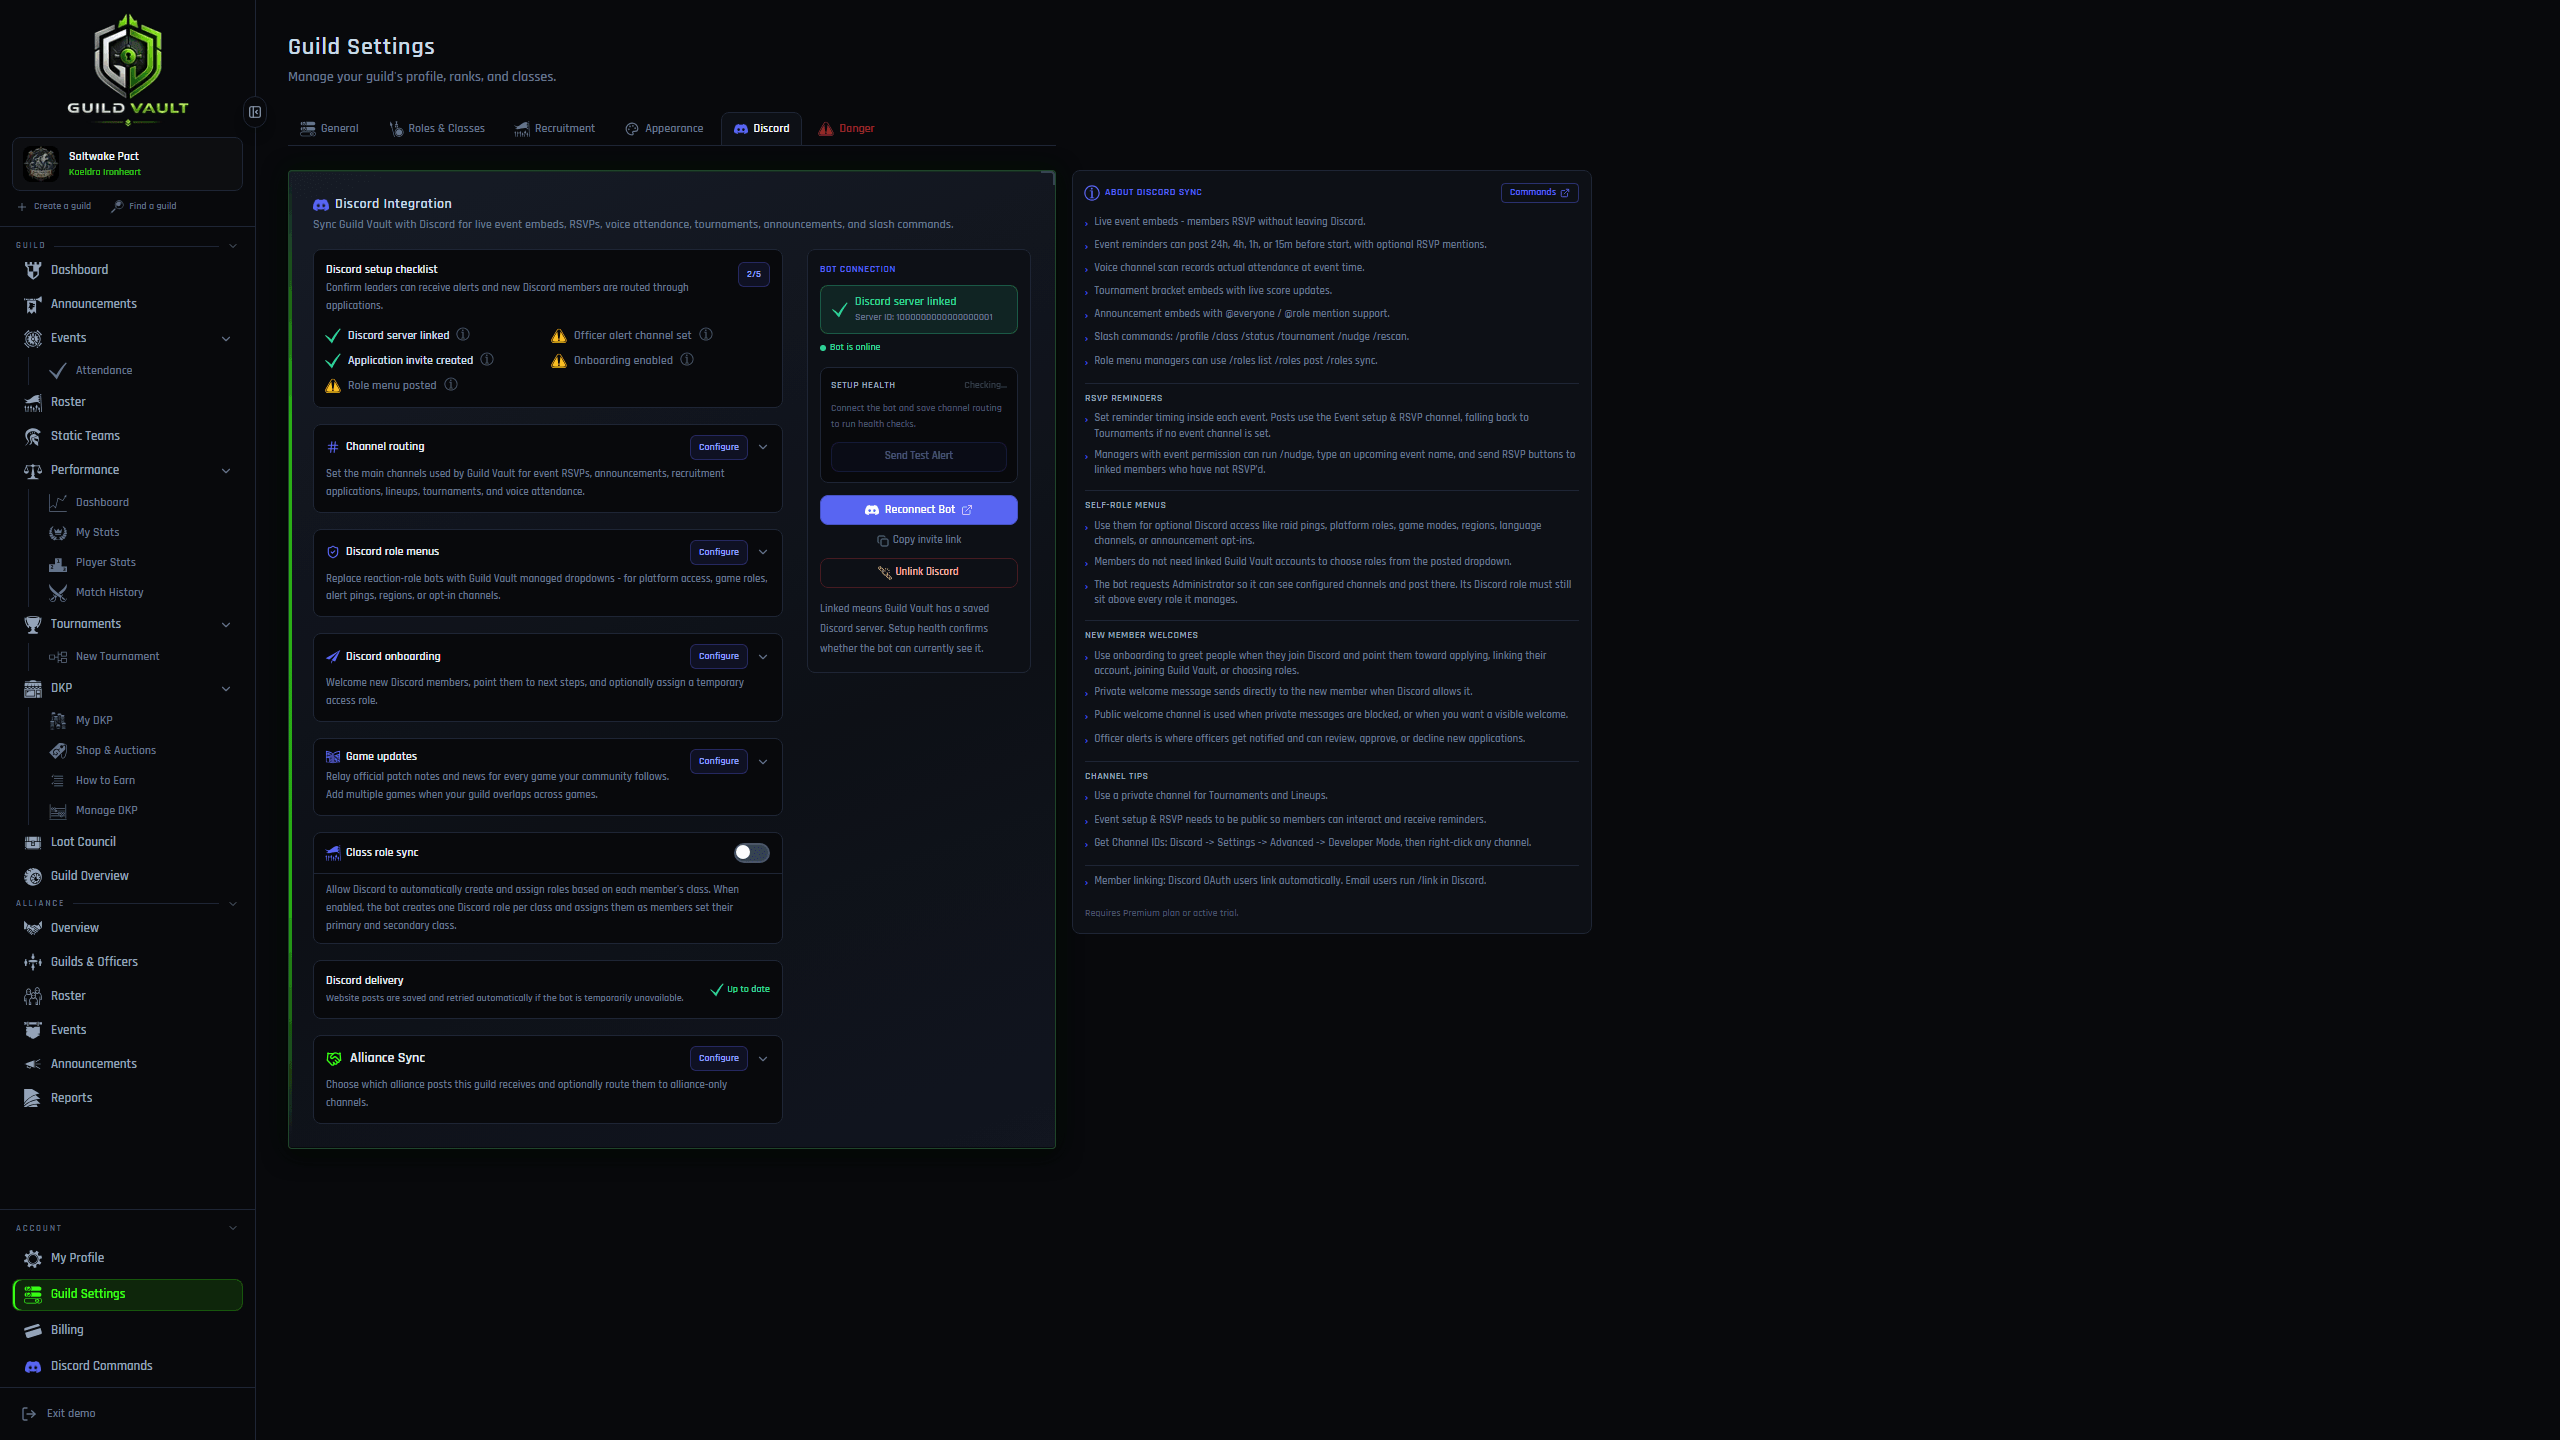Click Configure for Game updates
This screenshot has width=2560, height=1440.
click(719, 761)
